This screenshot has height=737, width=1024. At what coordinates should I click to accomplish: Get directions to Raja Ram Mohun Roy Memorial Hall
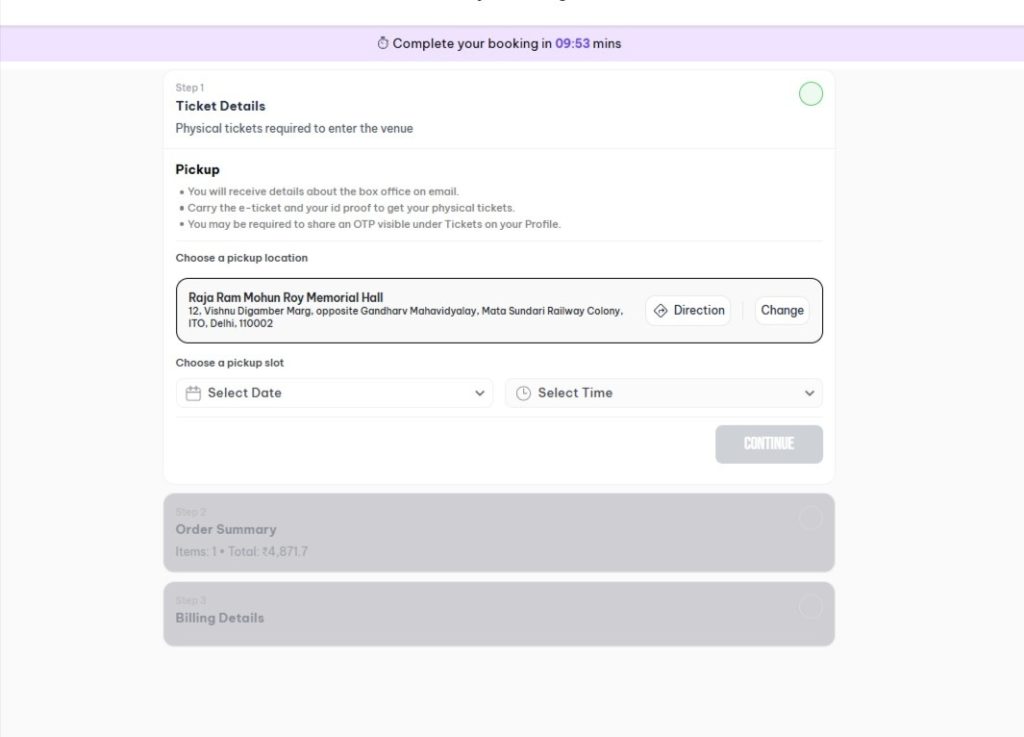point(688,310)
